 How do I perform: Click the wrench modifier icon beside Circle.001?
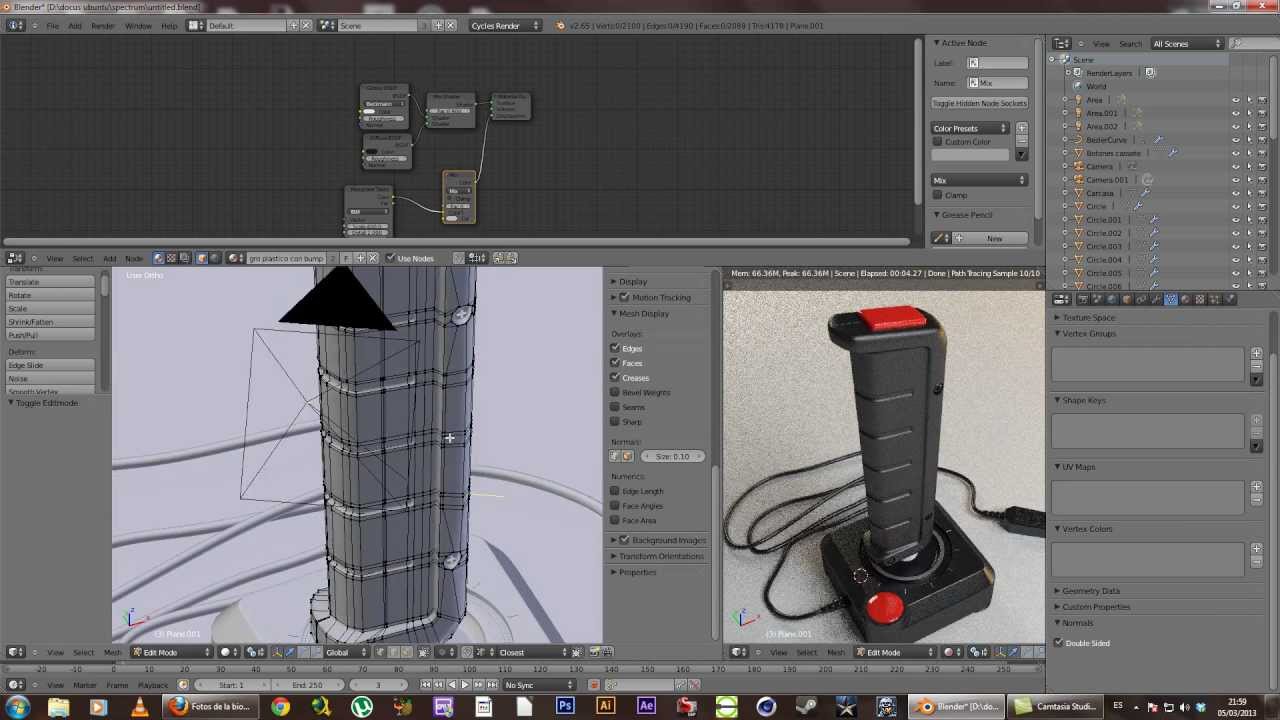click(x=1153, y=220)
